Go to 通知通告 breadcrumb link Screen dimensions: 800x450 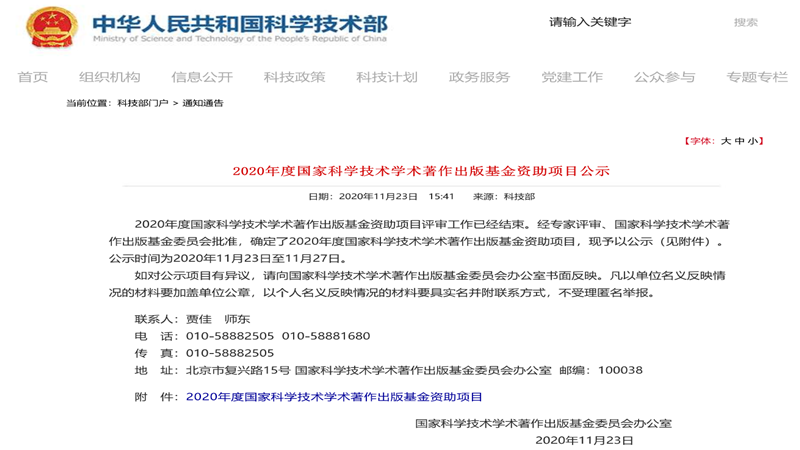(x=203, y=103)
